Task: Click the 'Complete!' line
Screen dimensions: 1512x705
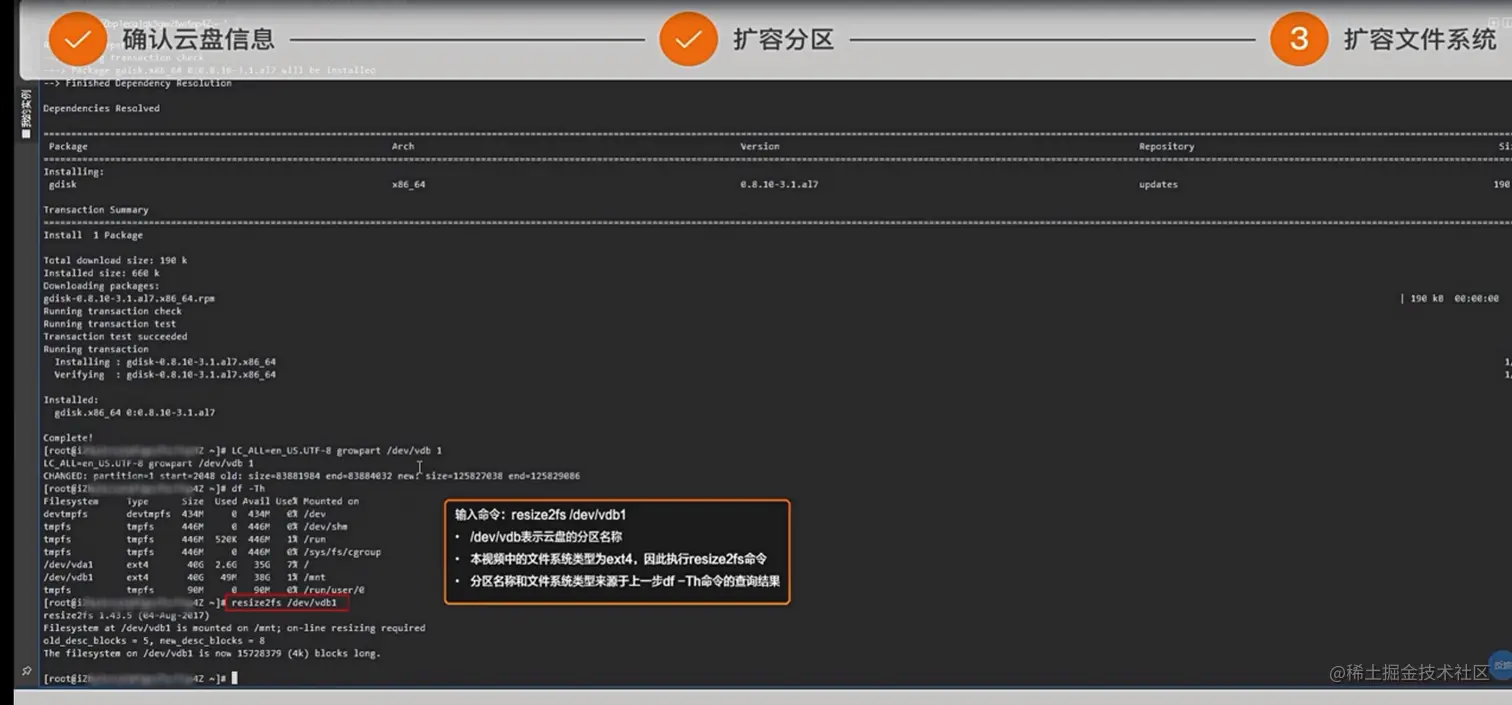Action: (68, 438)
